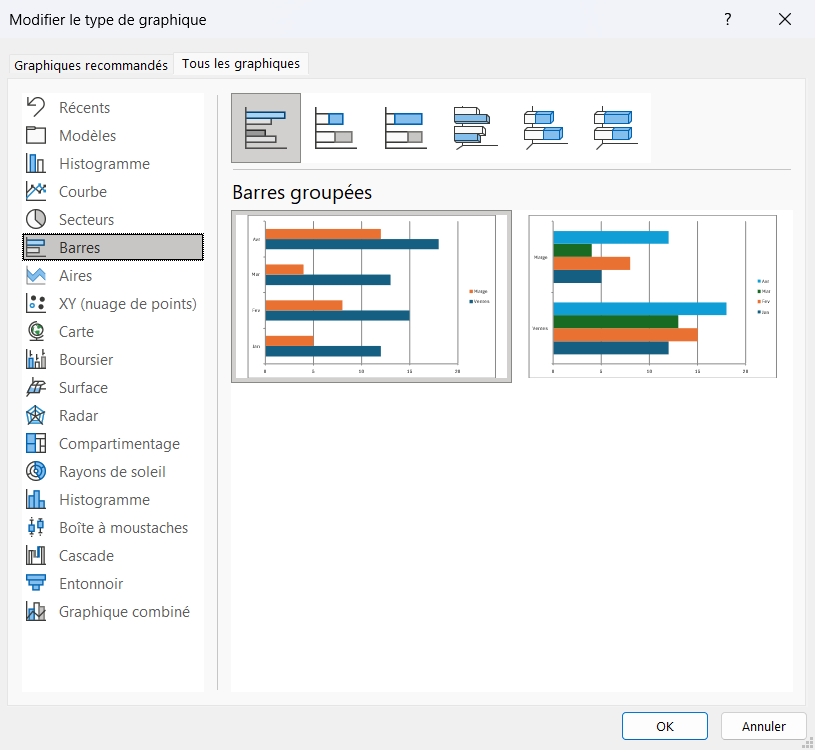Grab the dialog resize grip corner

coord(808,744)
